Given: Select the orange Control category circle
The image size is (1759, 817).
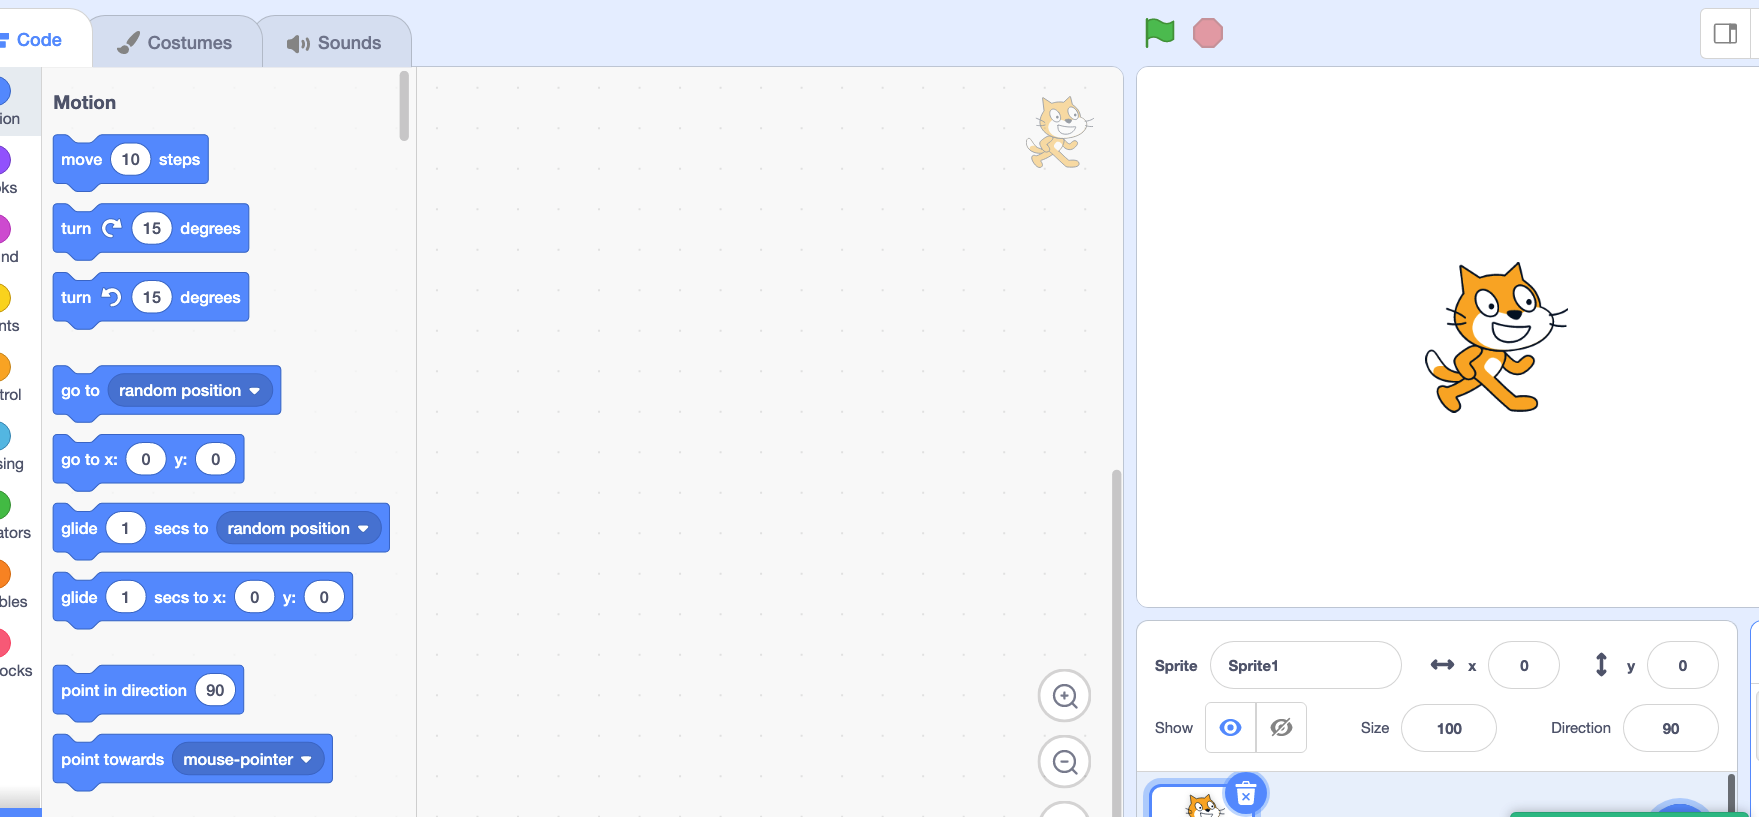Looking at the screenshot, I should click(3, 368).
